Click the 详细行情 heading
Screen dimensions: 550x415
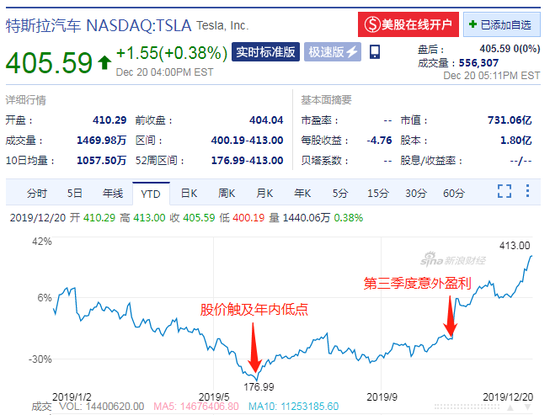pyautogui.click(x=26, y=100)
